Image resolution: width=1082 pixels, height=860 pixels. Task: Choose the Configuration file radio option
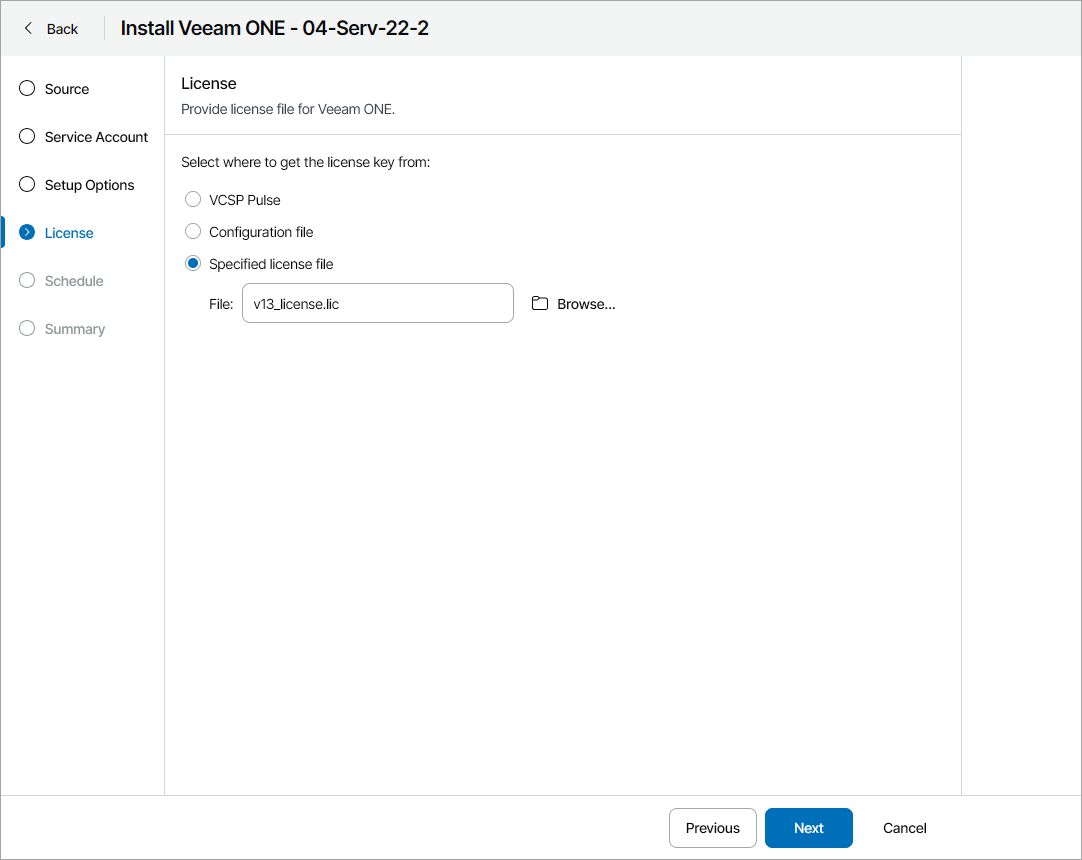click(x=193, y=232)
